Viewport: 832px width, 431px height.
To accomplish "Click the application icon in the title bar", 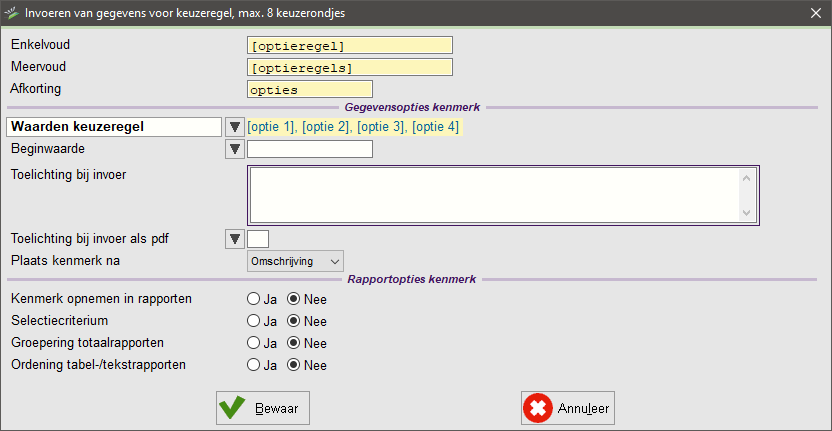I will (12, 12).
